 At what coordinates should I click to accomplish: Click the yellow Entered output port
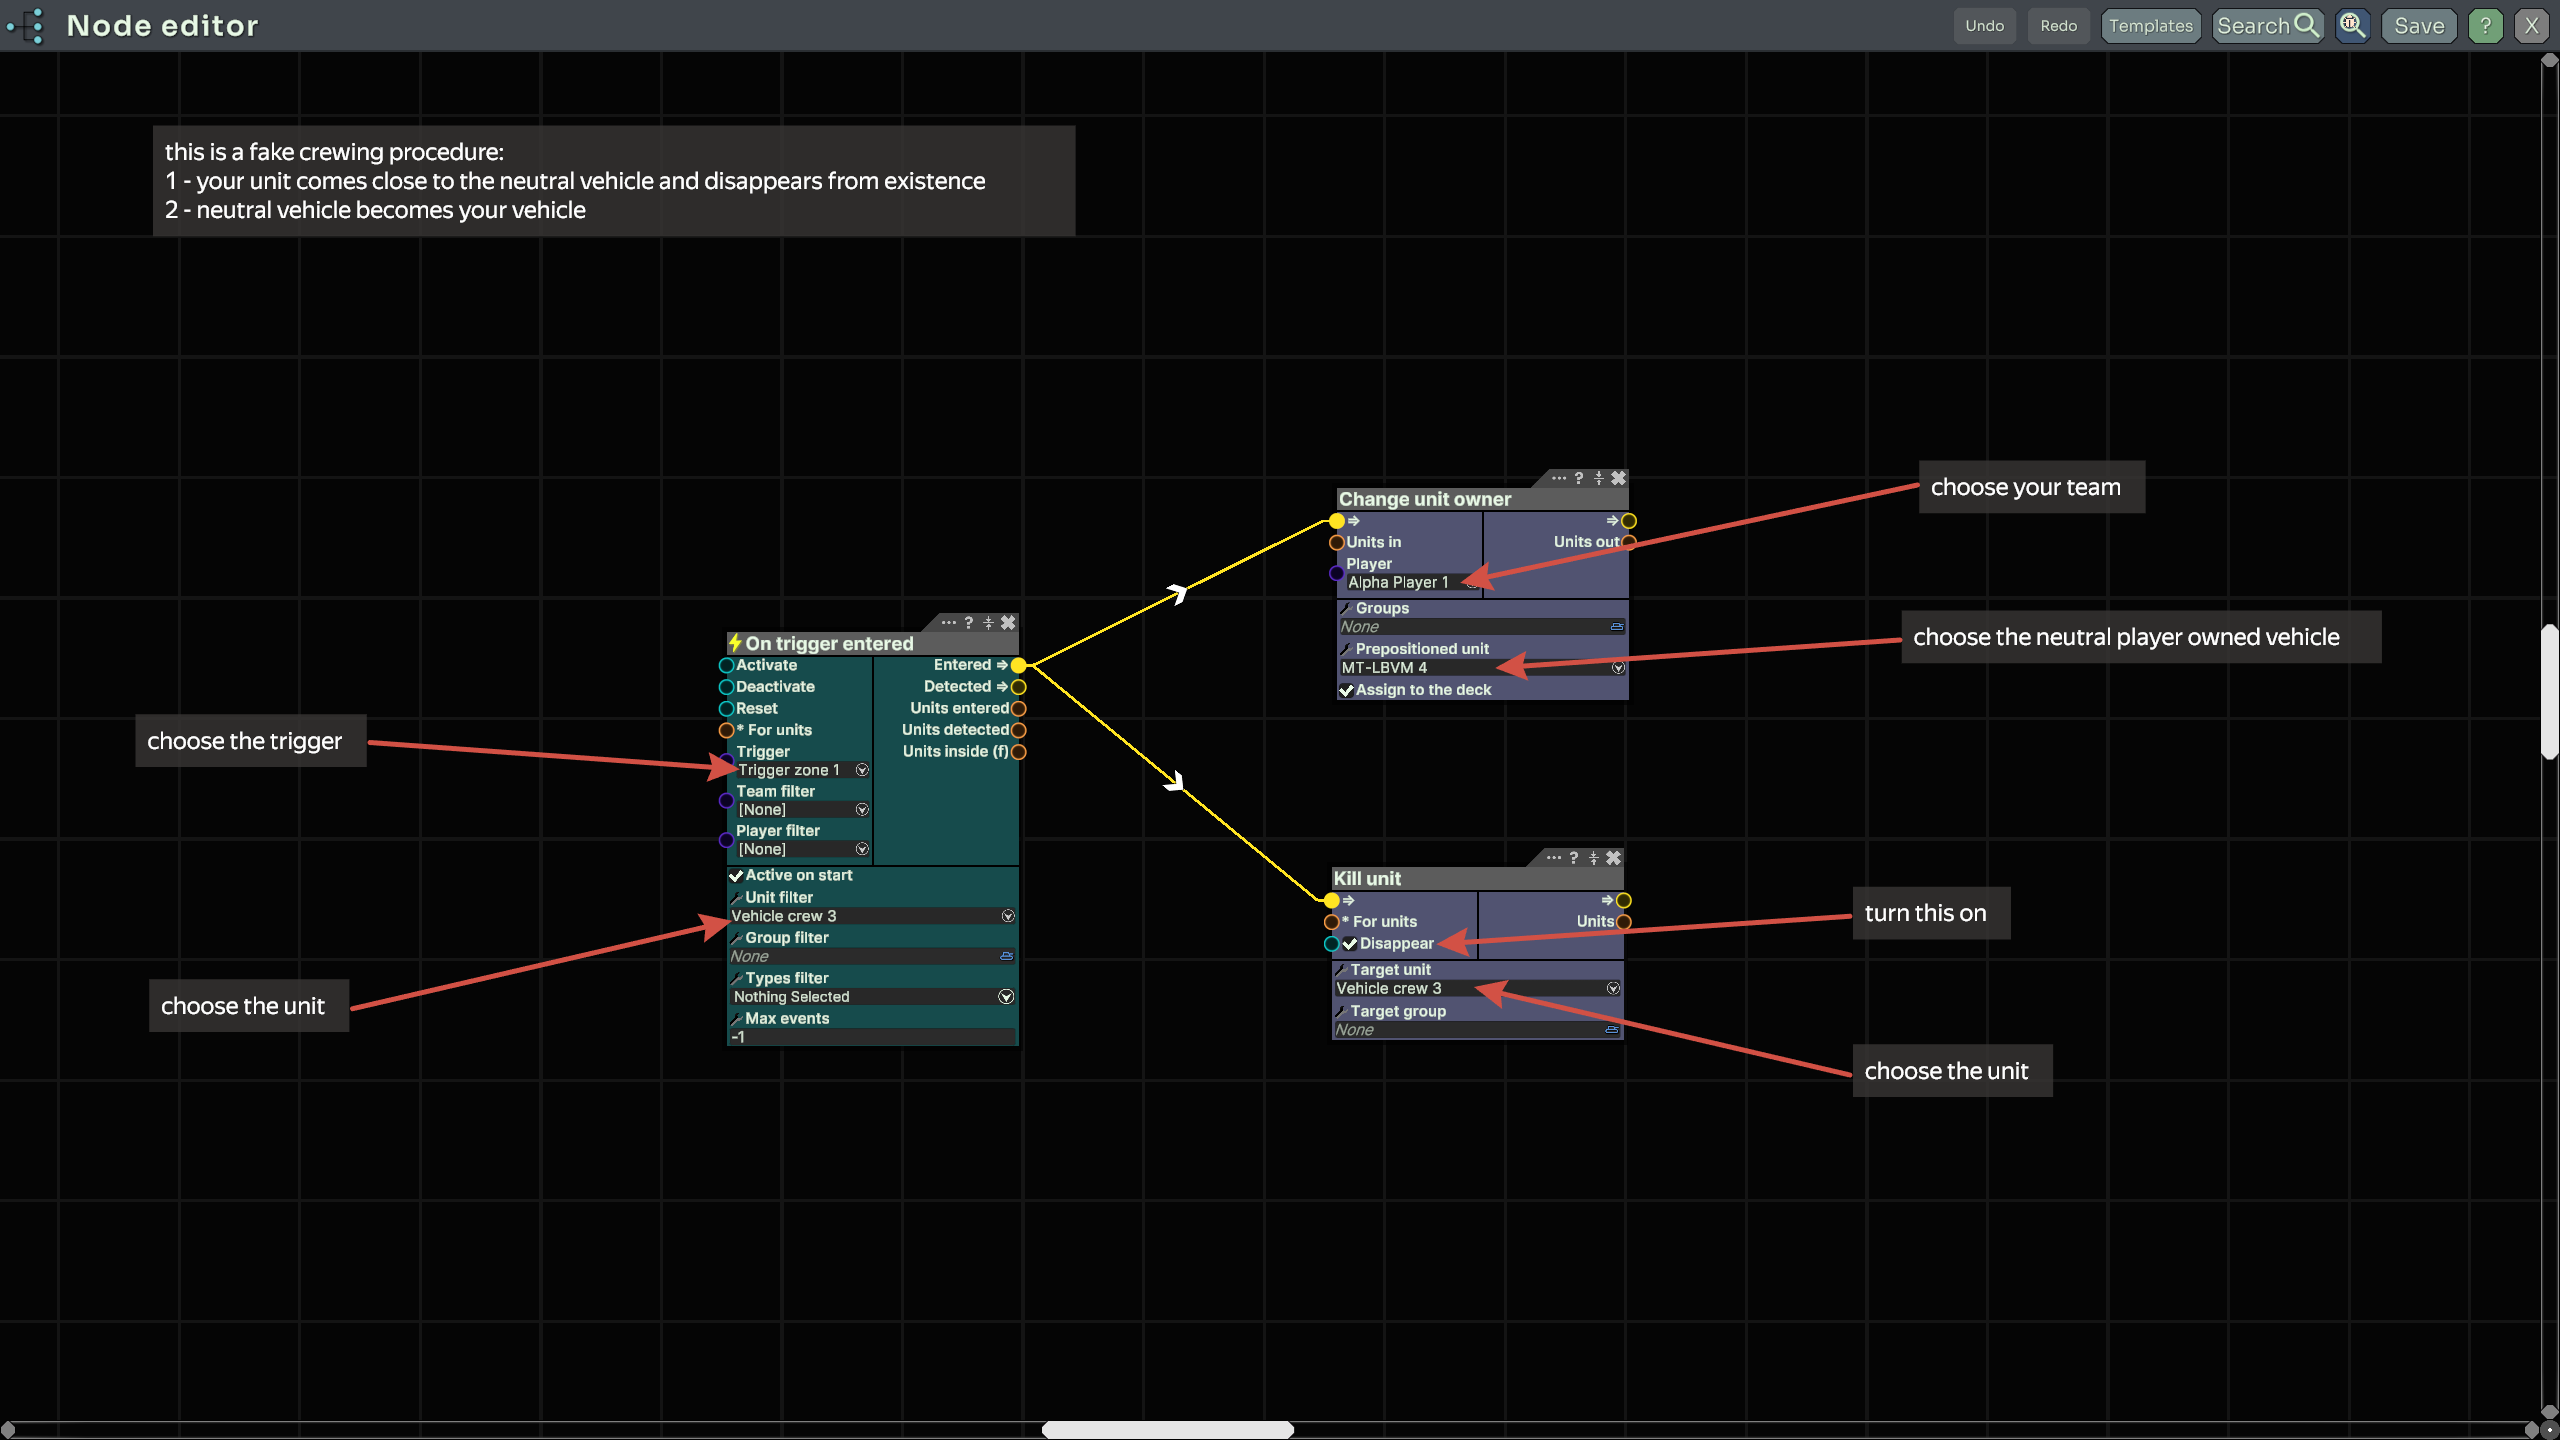(x=1018, y=665)
